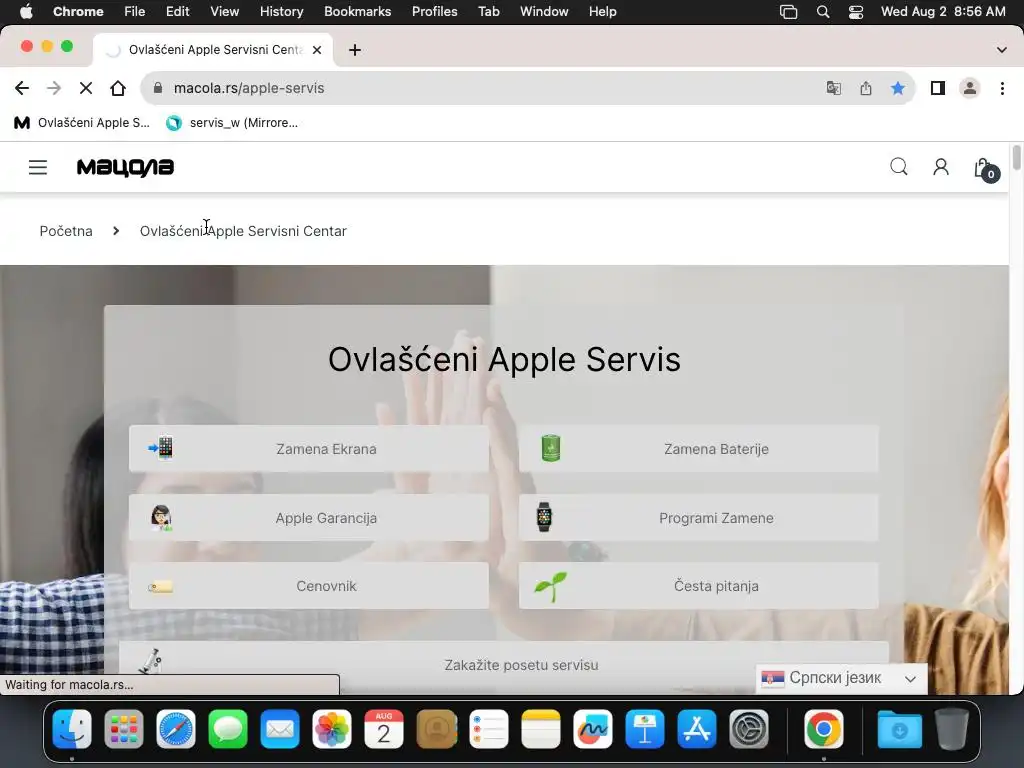
Task: Click the browser forward arrow
Action: (54, 88)
